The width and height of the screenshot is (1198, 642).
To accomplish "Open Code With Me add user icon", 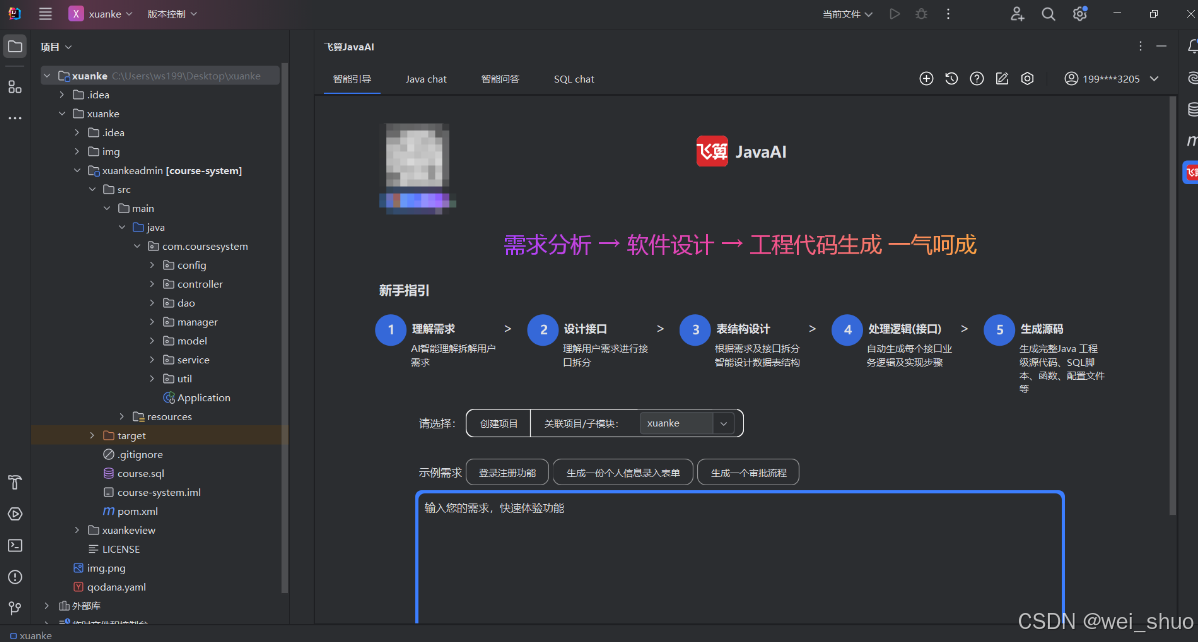I will coord(1017,14).
